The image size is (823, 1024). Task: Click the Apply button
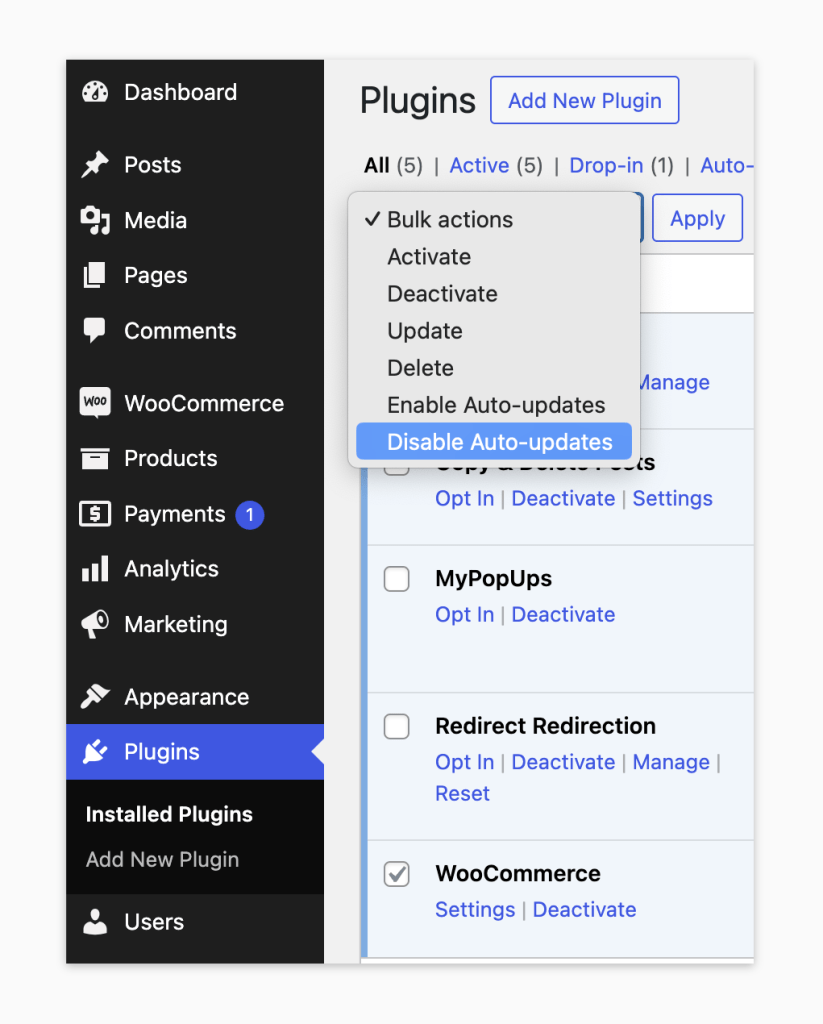click(x=698, y=217)
